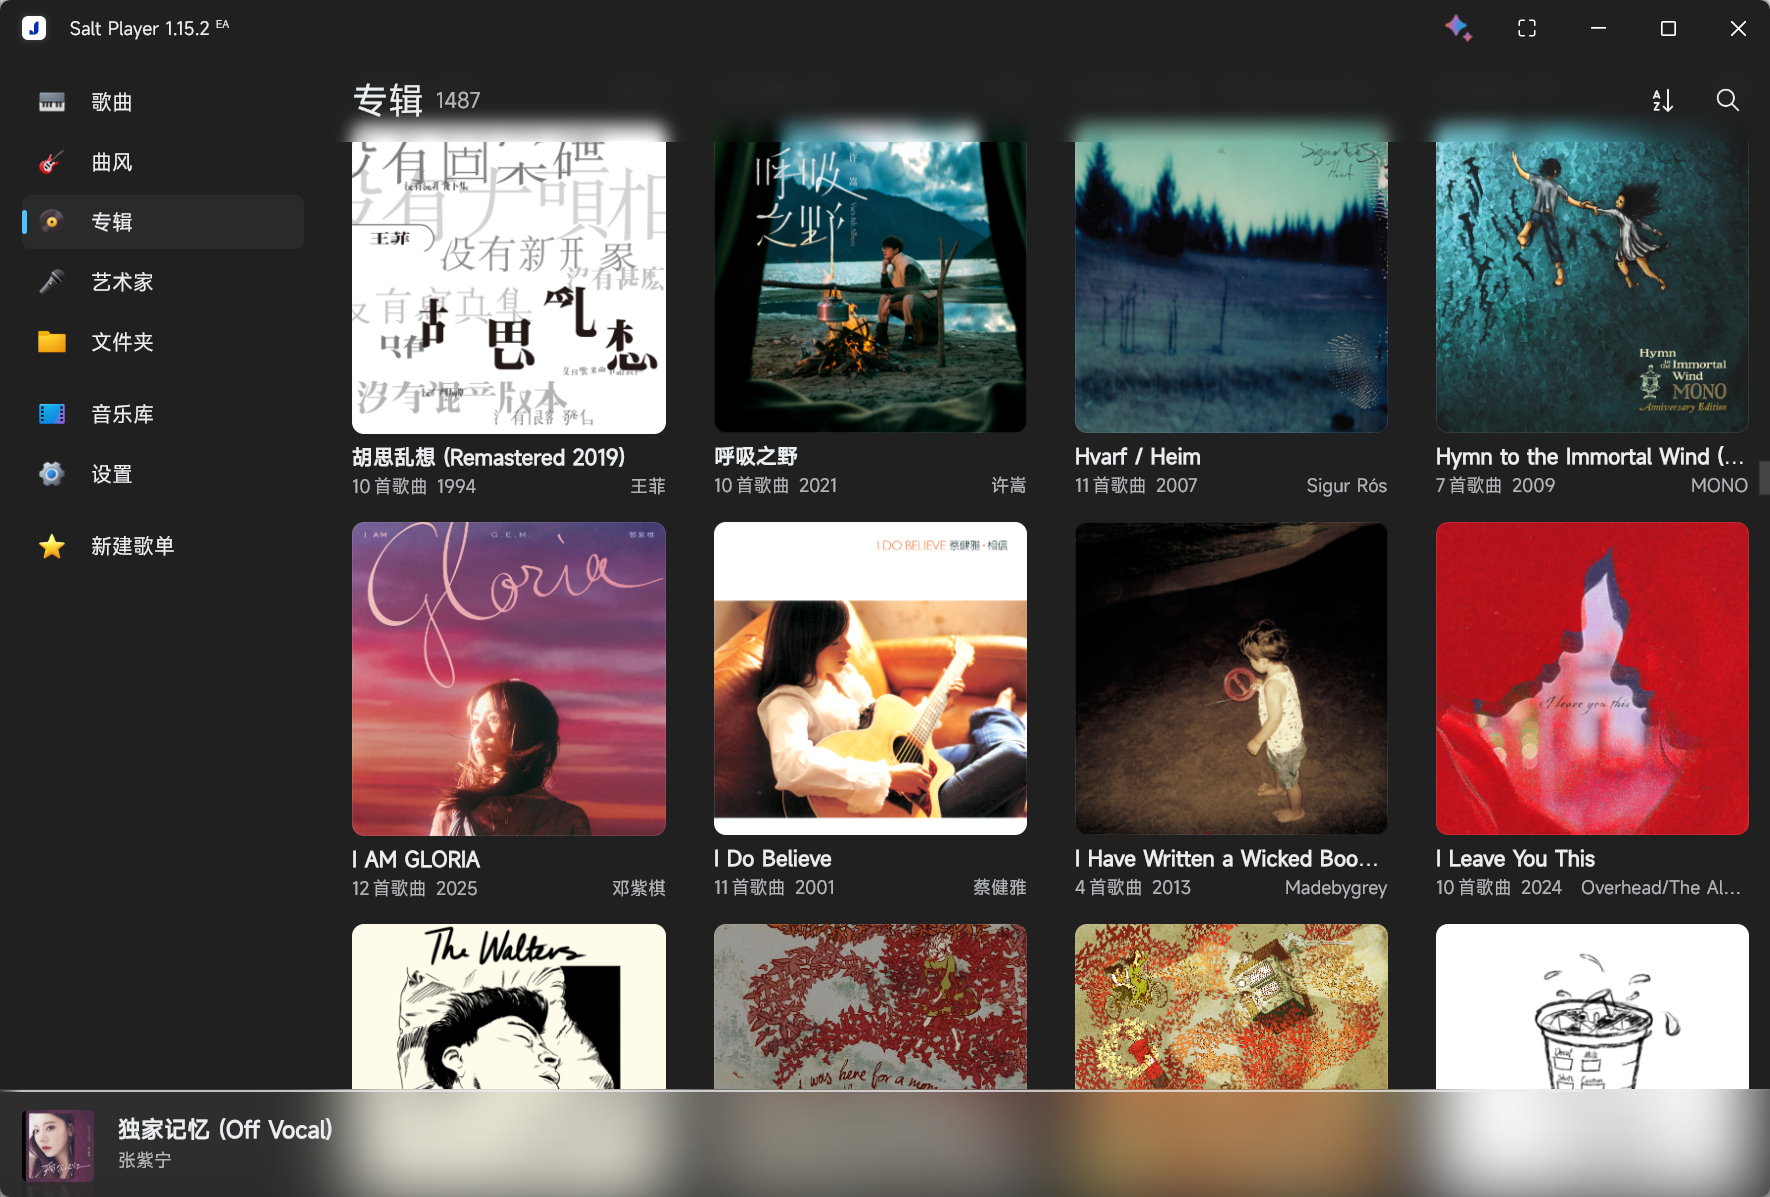Open the 呼吸之野 album cover
Image resolution: width=1770 pixels, height=1197 pixels.
click(870, 287)
